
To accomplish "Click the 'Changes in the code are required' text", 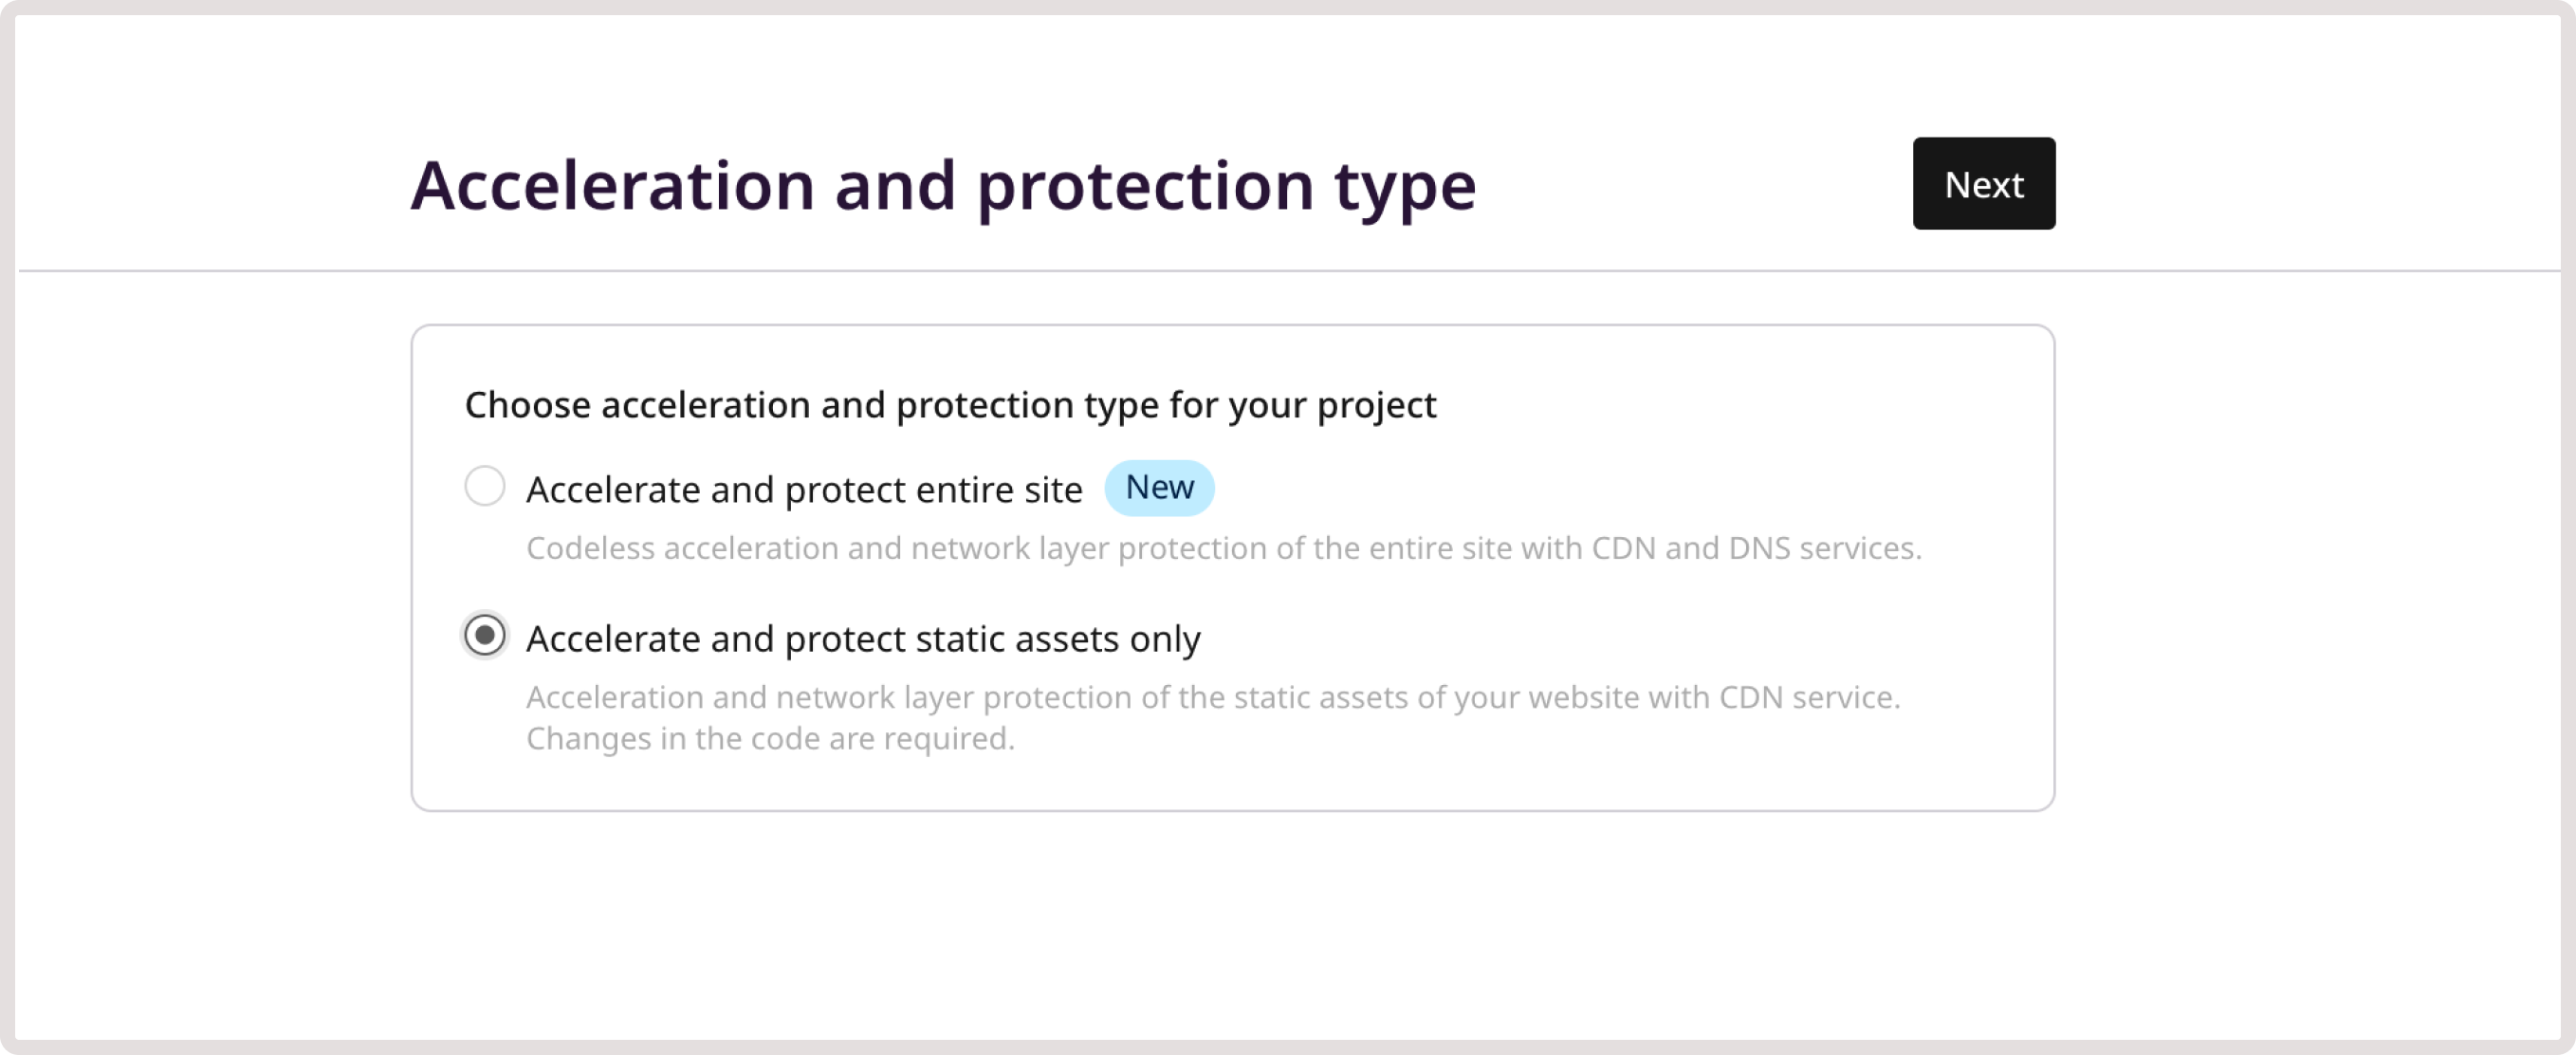I will click(x=770, y=740).
